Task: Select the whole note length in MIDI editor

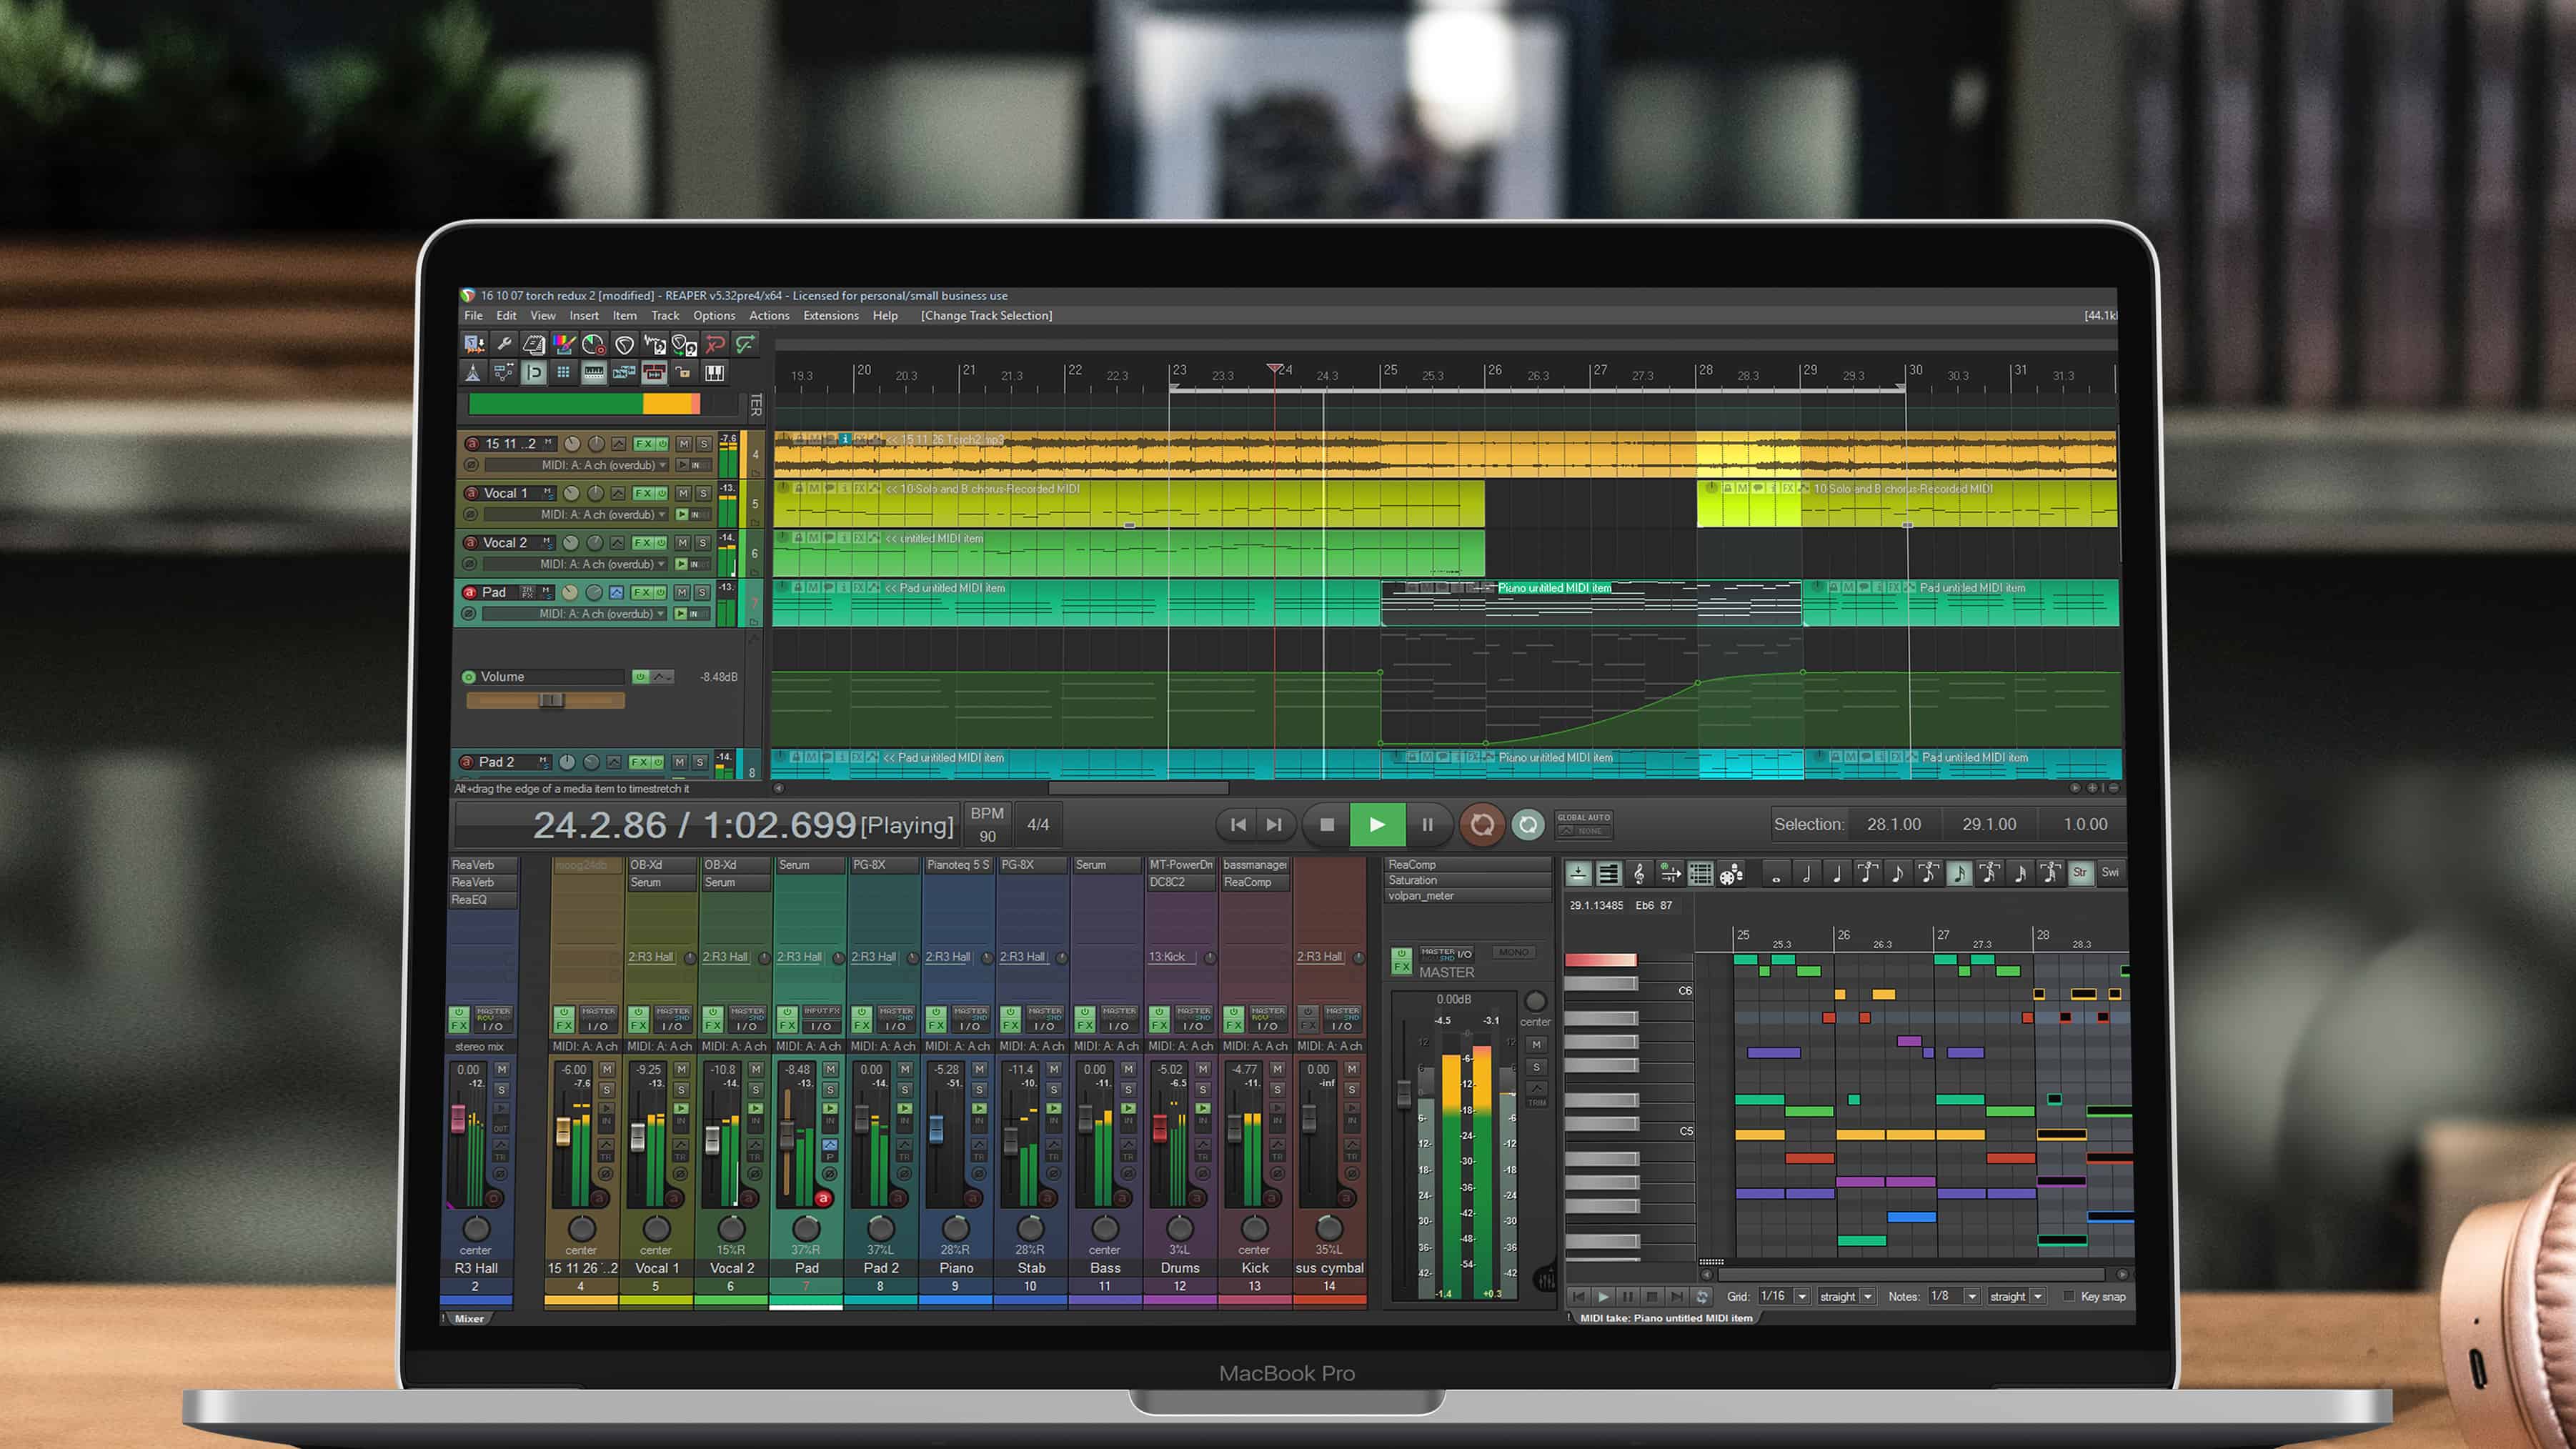Action: 1776,874
